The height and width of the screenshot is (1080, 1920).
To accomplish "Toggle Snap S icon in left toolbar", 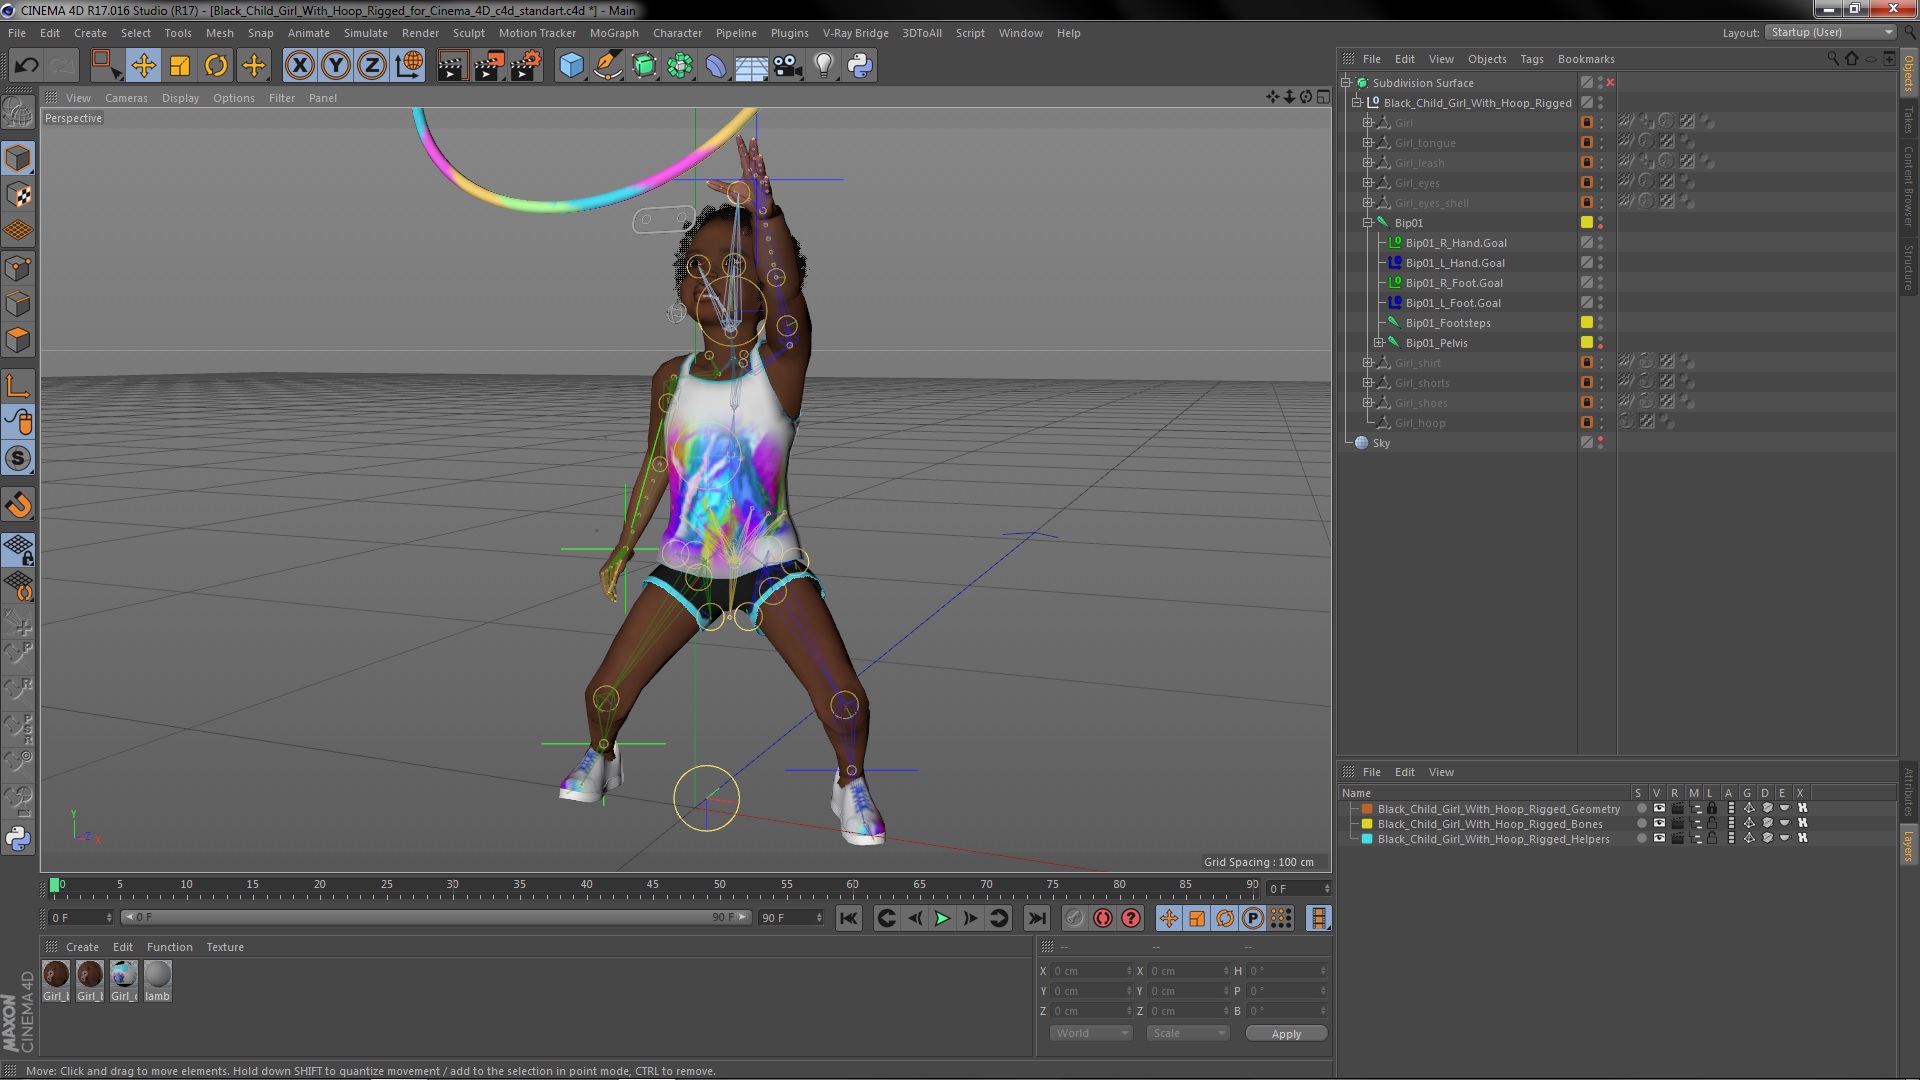I will point(18,459).
